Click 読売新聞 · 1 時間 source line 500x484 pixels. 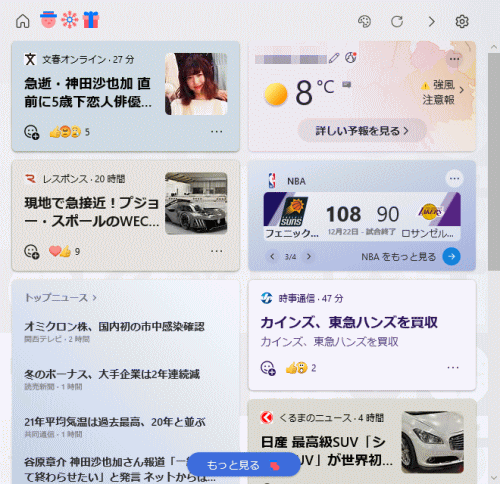tap(53, 387)
